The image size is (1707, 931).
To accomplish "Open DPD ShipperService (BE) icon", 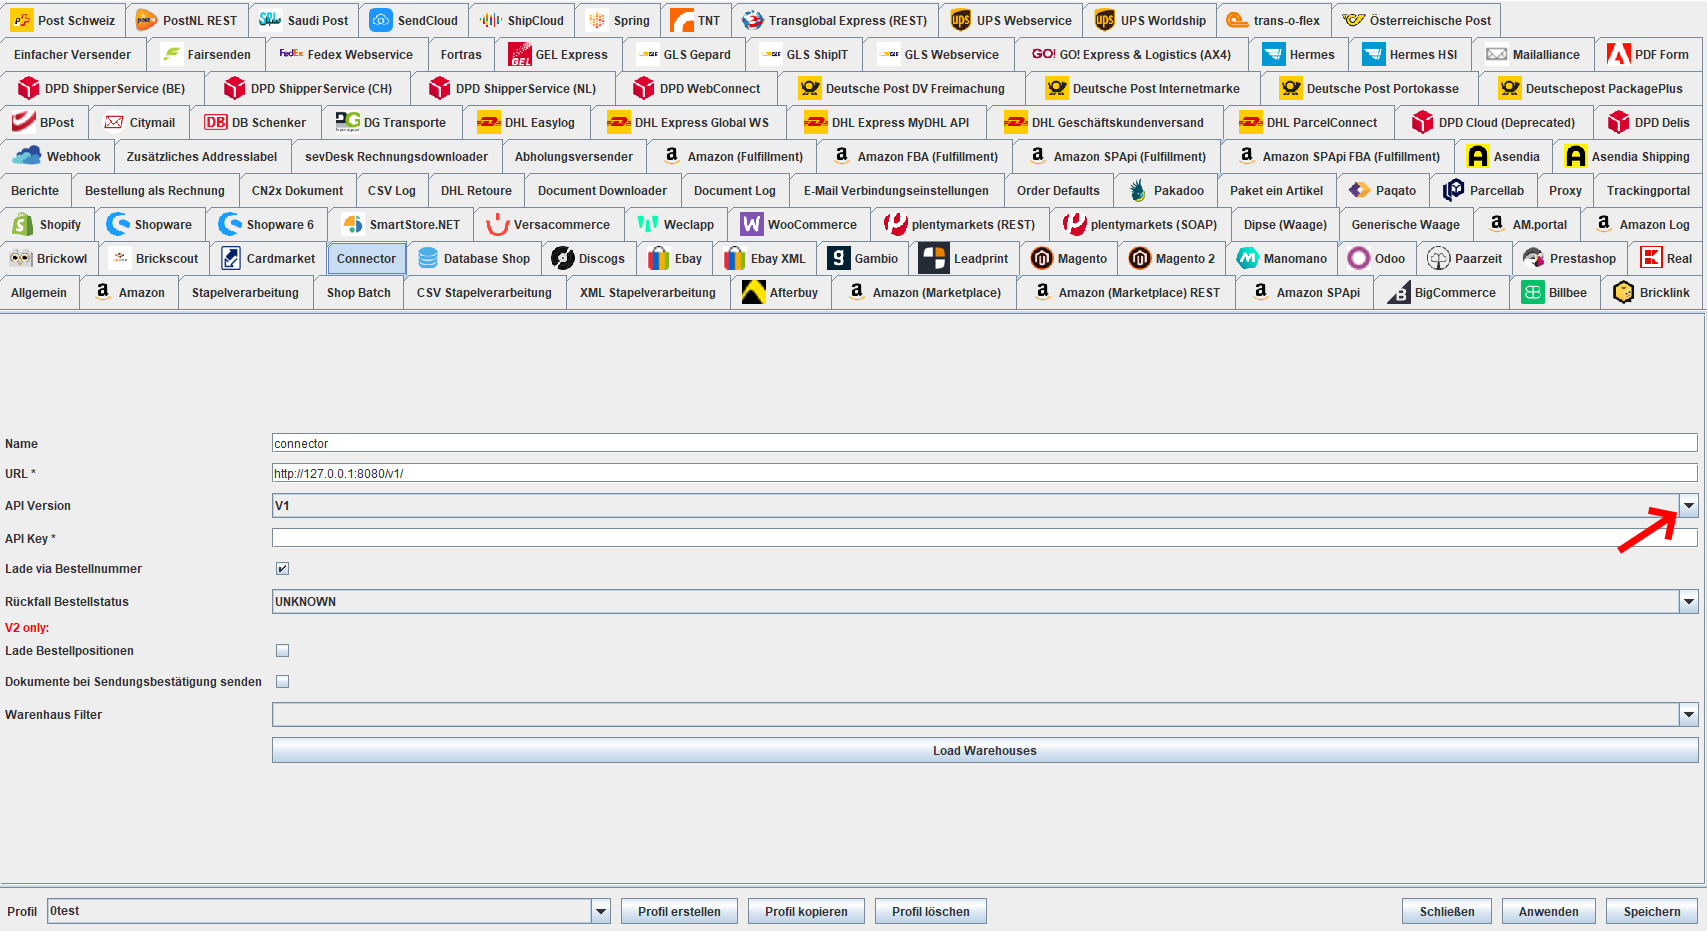I will (x=29, y=88).
